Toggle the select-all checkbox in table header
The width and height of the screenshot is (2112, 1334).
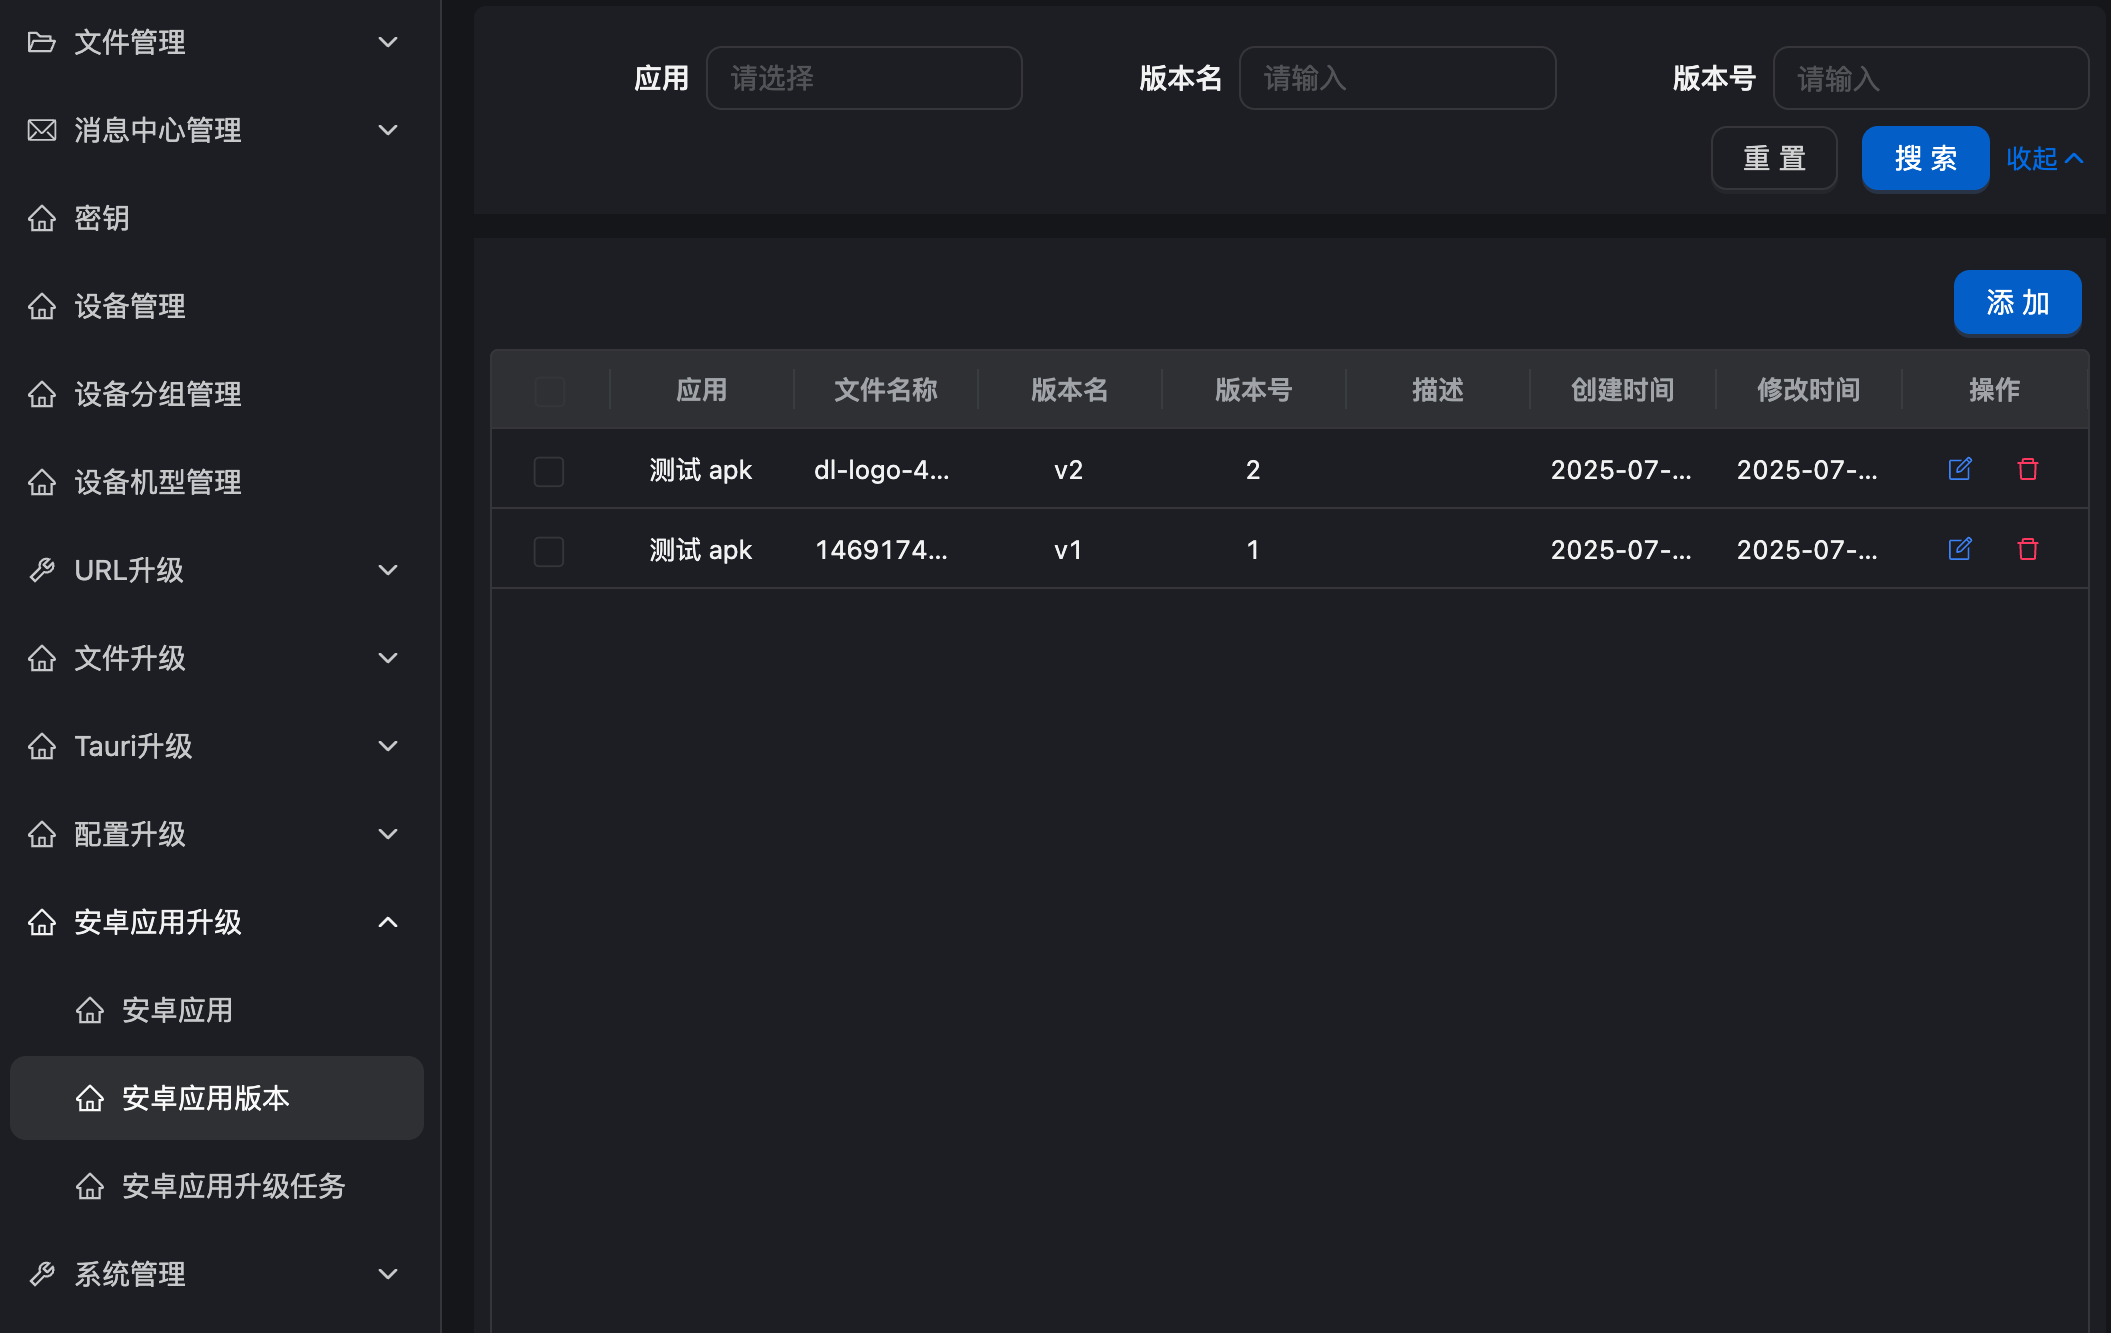pyautogui.click(x=549, y=390)
